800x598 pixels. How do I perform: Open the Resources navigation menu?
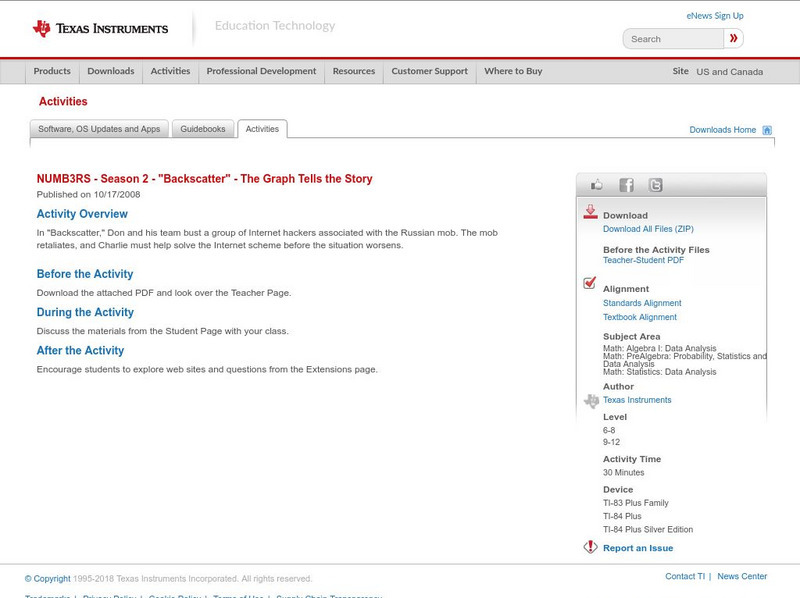pos(354,71)
